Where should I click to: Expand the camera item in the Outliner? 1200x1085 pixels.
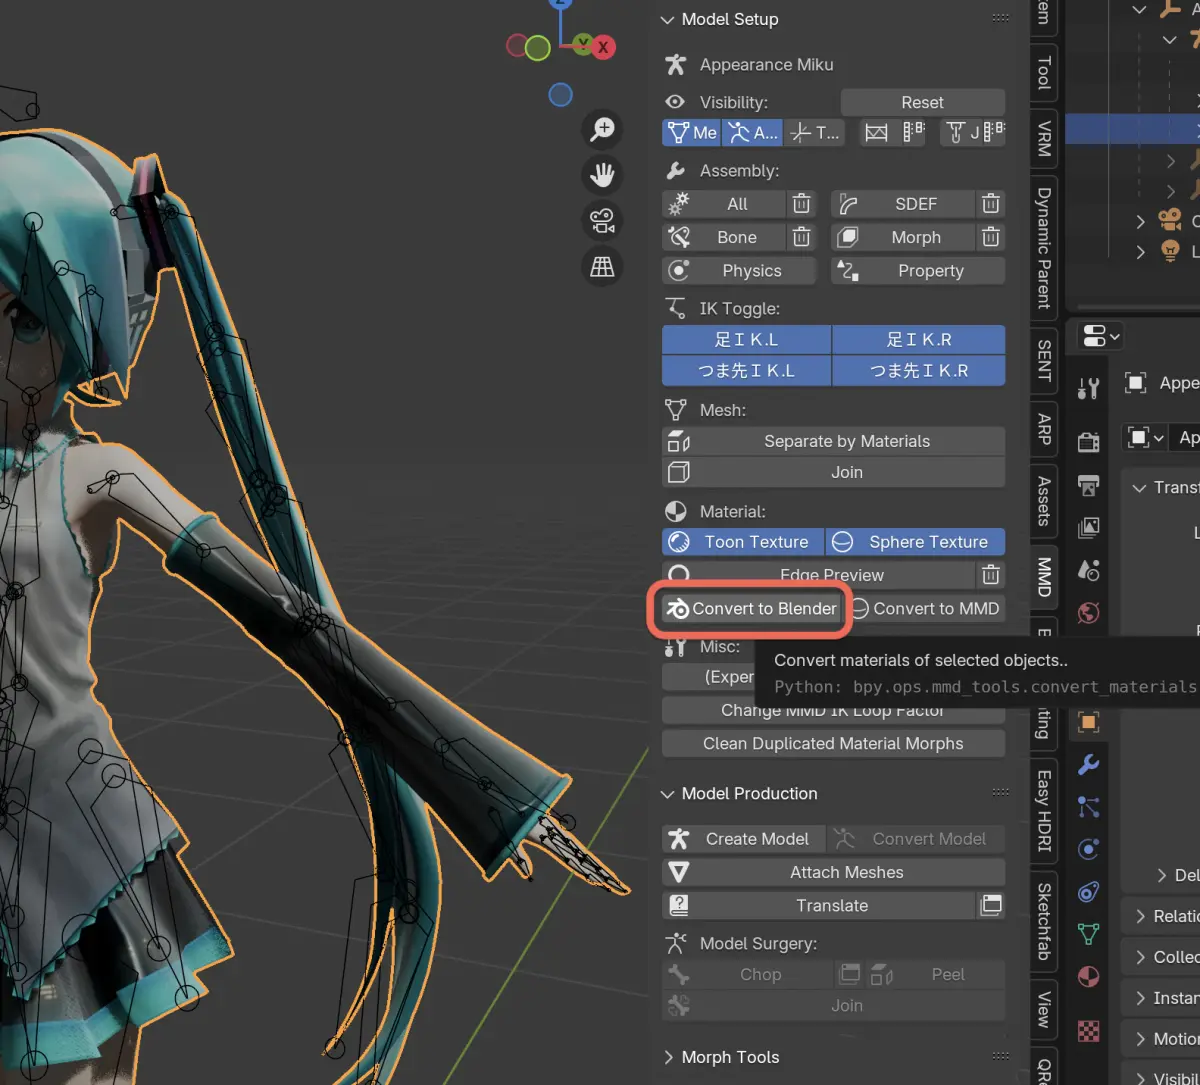[1141, 221]
